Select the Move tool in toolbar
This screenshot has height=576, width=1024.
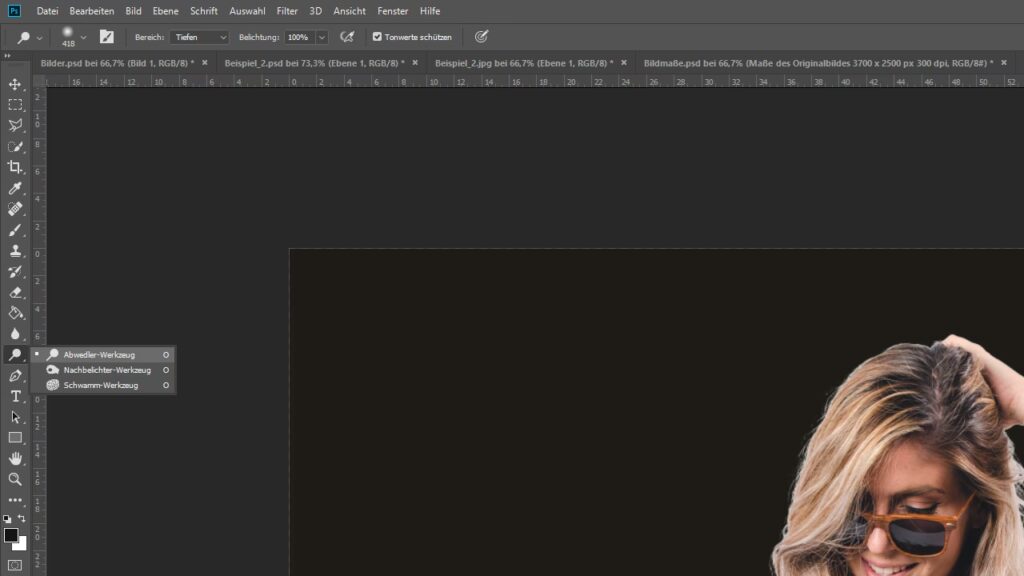point(15,84)
